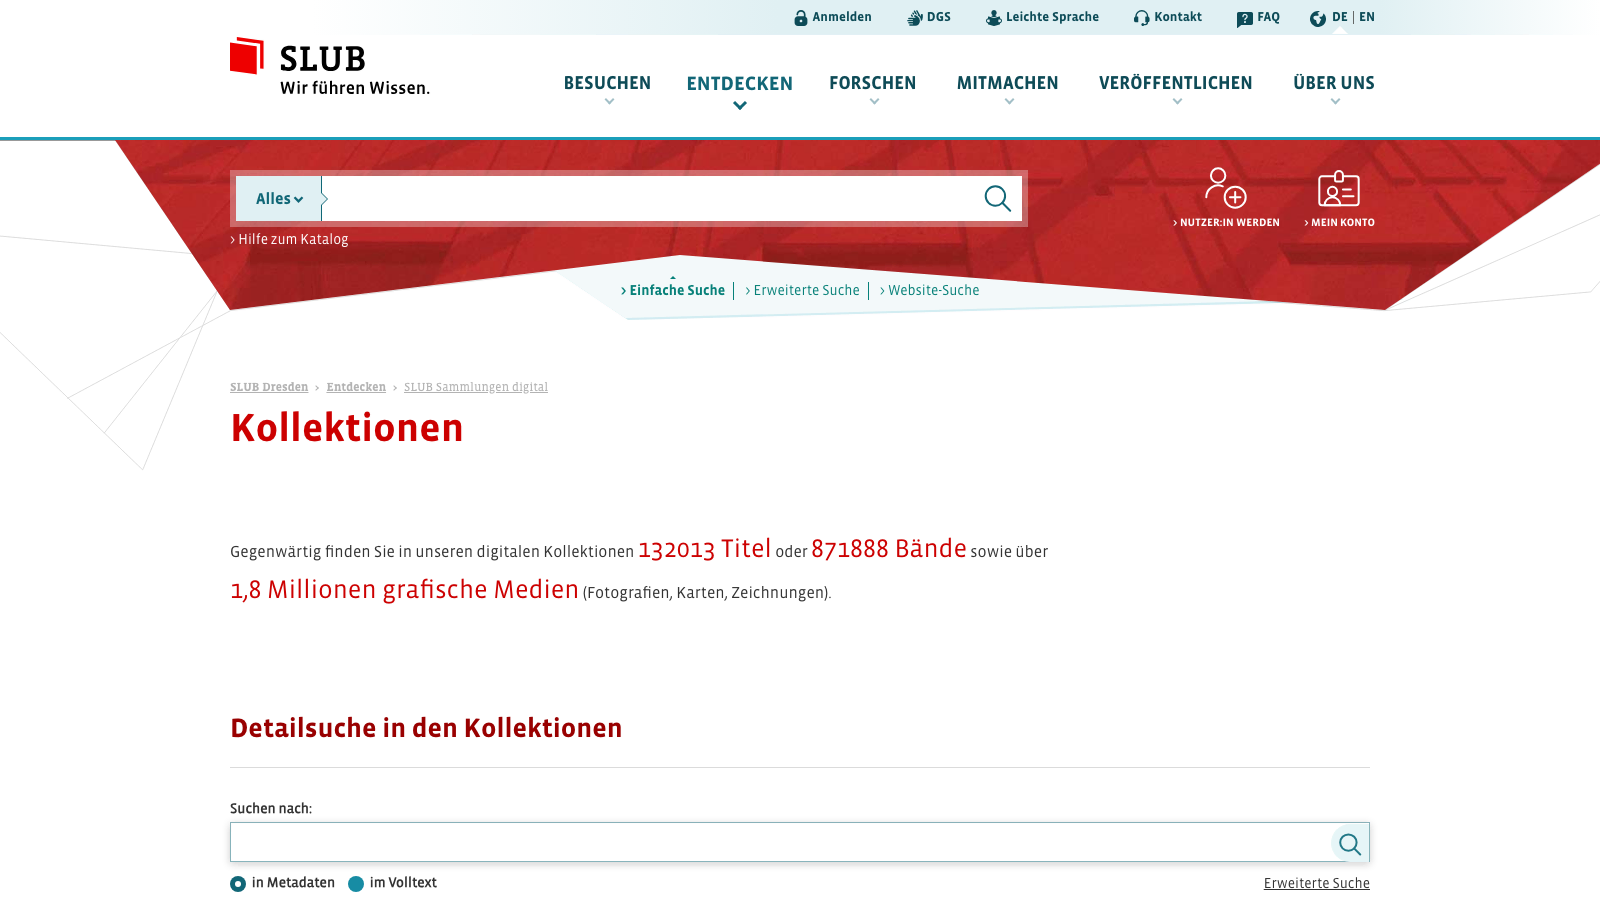Click the red SLUB logo

pos(246,58)
